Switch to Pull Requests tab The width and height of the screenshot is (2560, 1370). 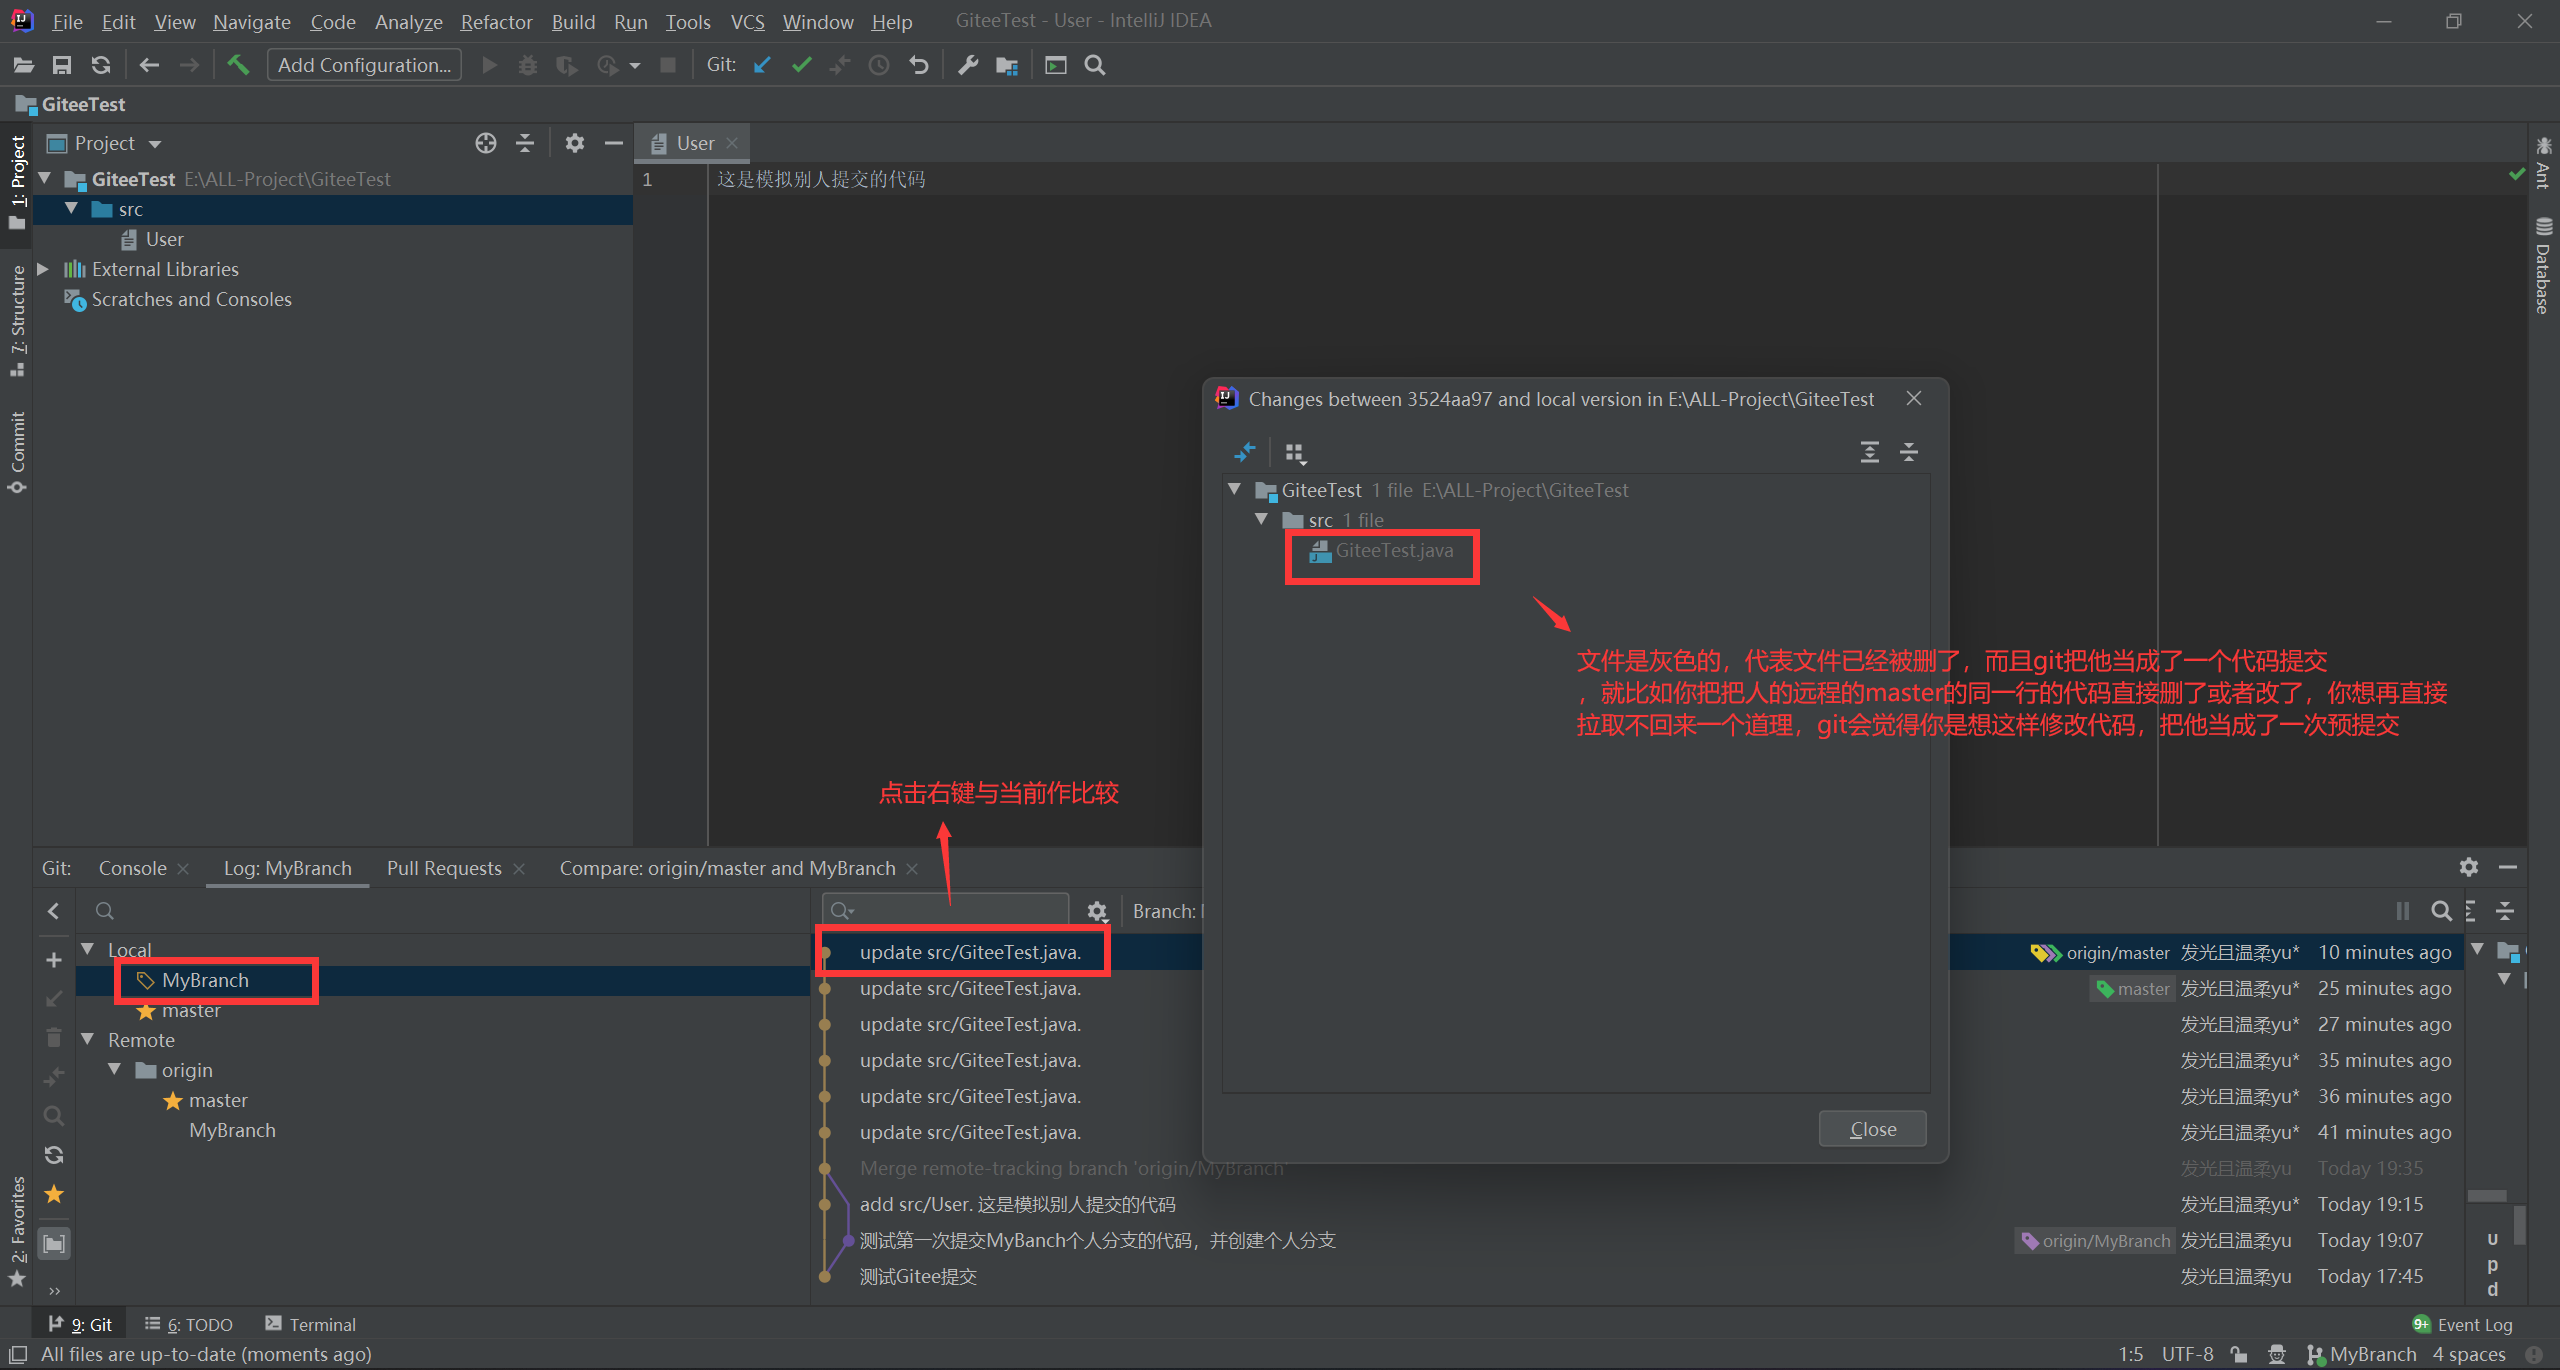pos(444,868)
